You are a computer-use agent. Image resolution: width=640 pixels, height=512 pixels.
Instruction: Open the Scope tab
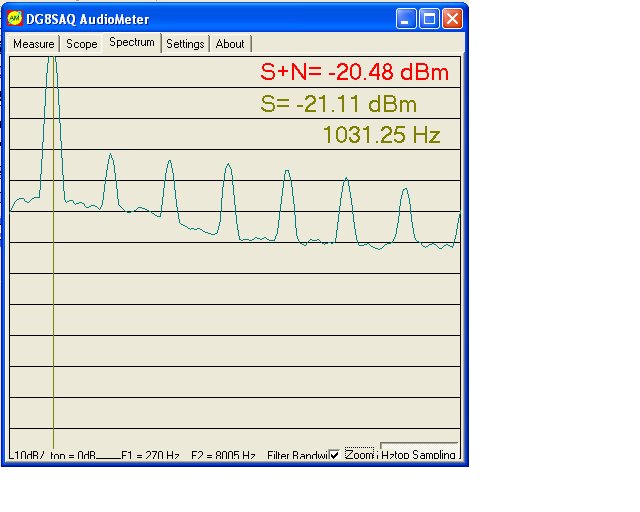(x=81, y=44)
